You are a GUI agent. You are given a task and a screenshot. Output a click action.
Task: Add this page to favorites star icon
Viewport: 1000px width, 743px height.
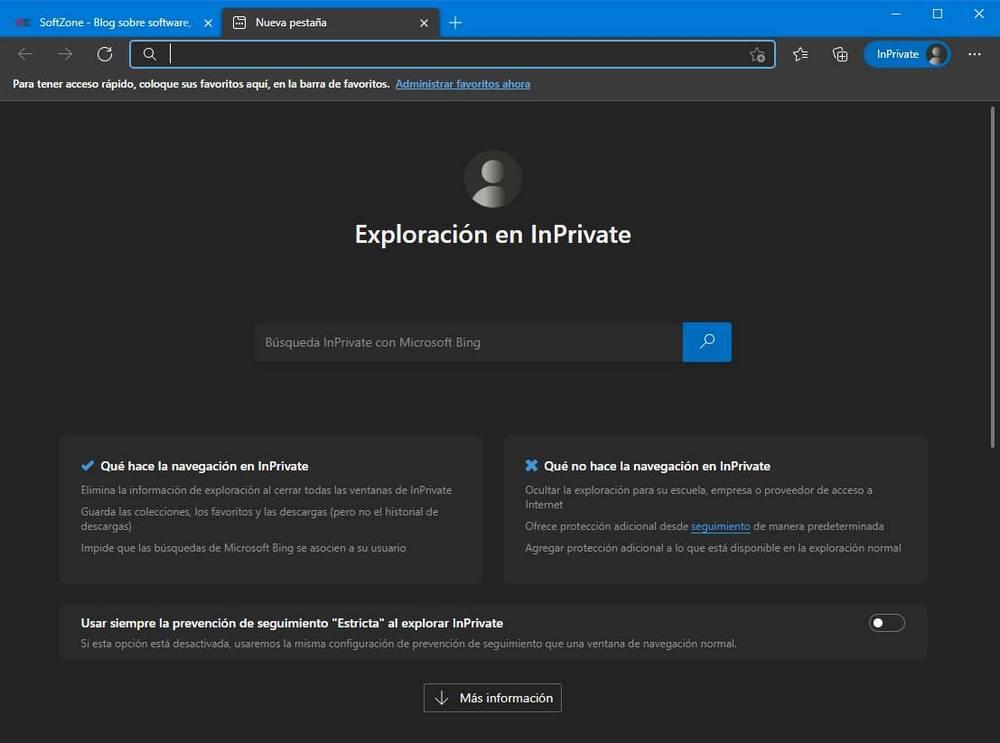click(x=757, y=55)
